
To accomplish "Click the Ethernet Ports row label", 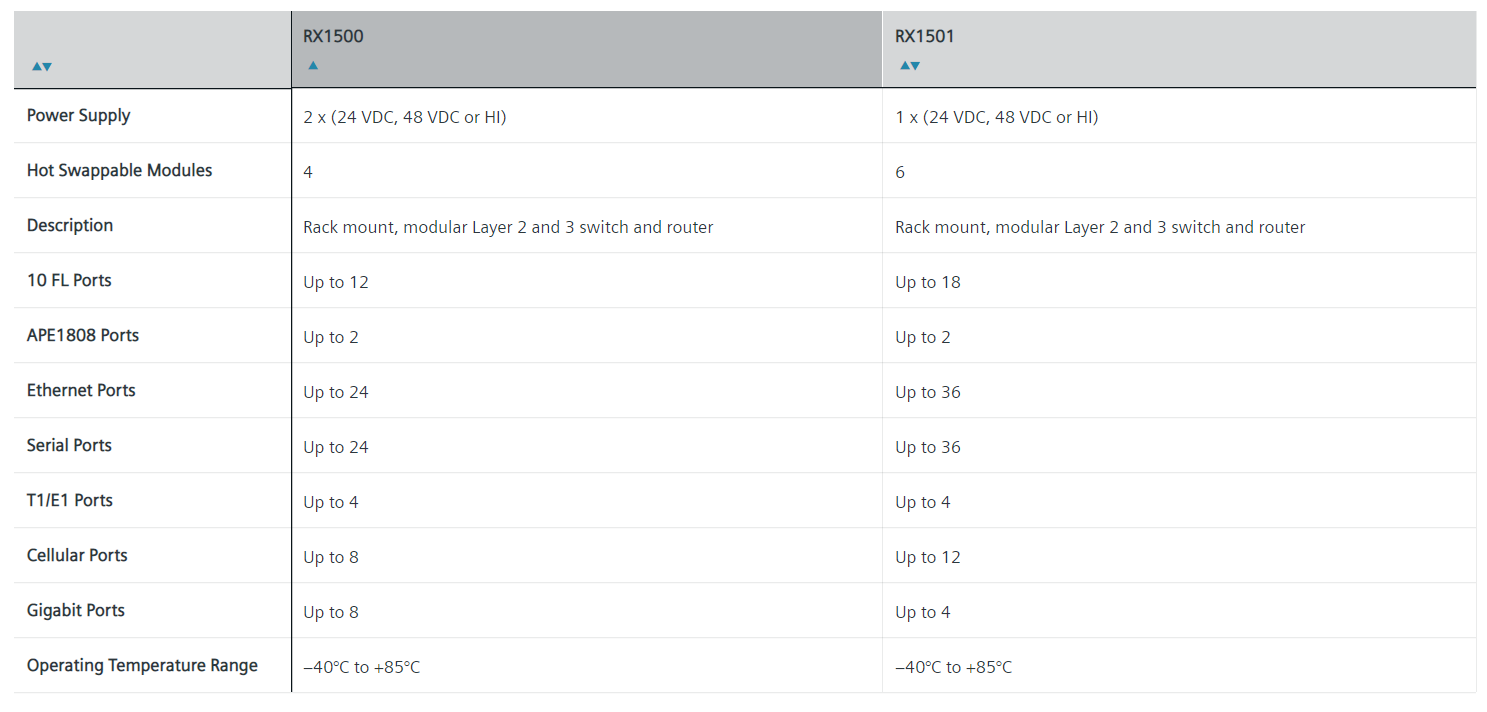I will pyautogui.click(x=81, y=390).
